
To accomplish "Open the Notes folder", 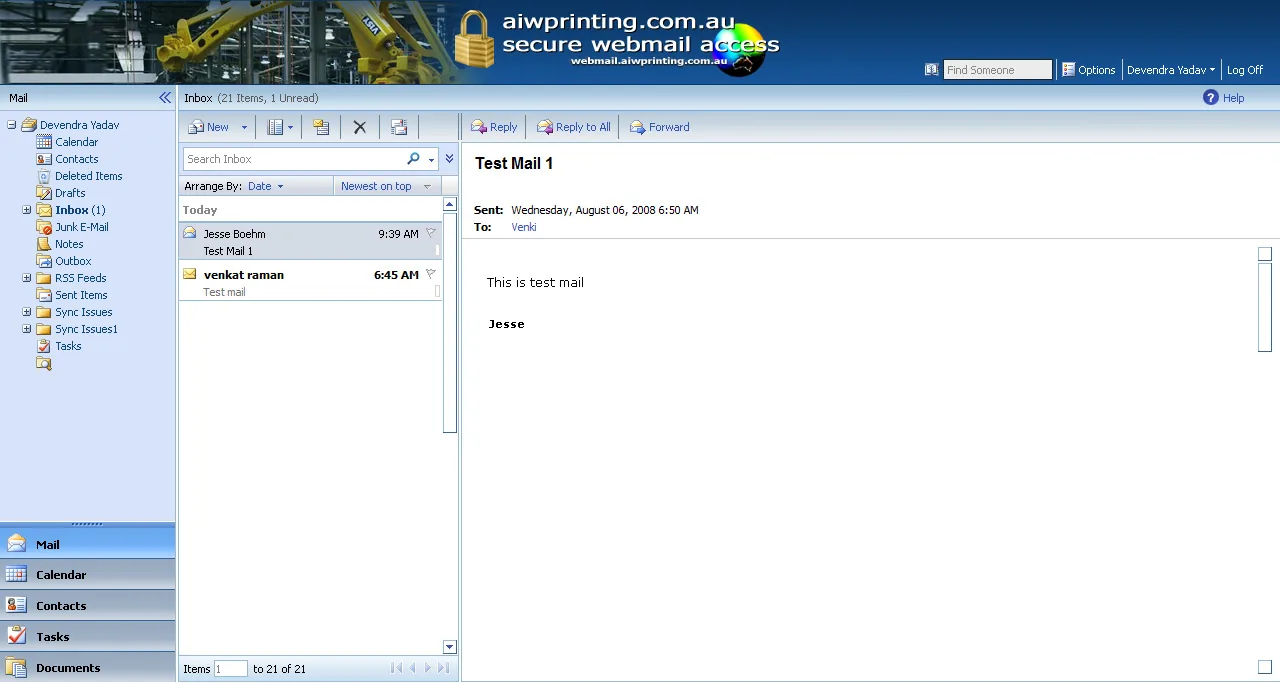I will click(69, 244).
